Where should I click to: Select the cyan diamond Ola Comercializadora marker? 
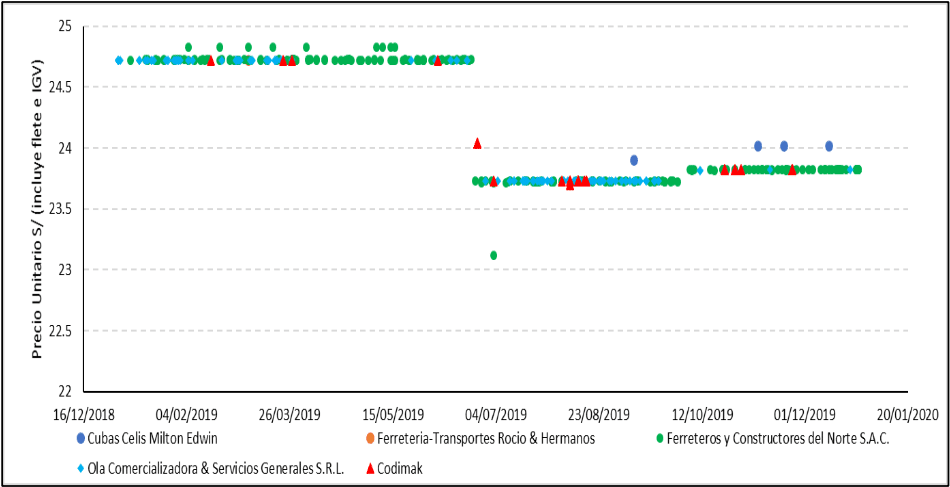[80, 467]
